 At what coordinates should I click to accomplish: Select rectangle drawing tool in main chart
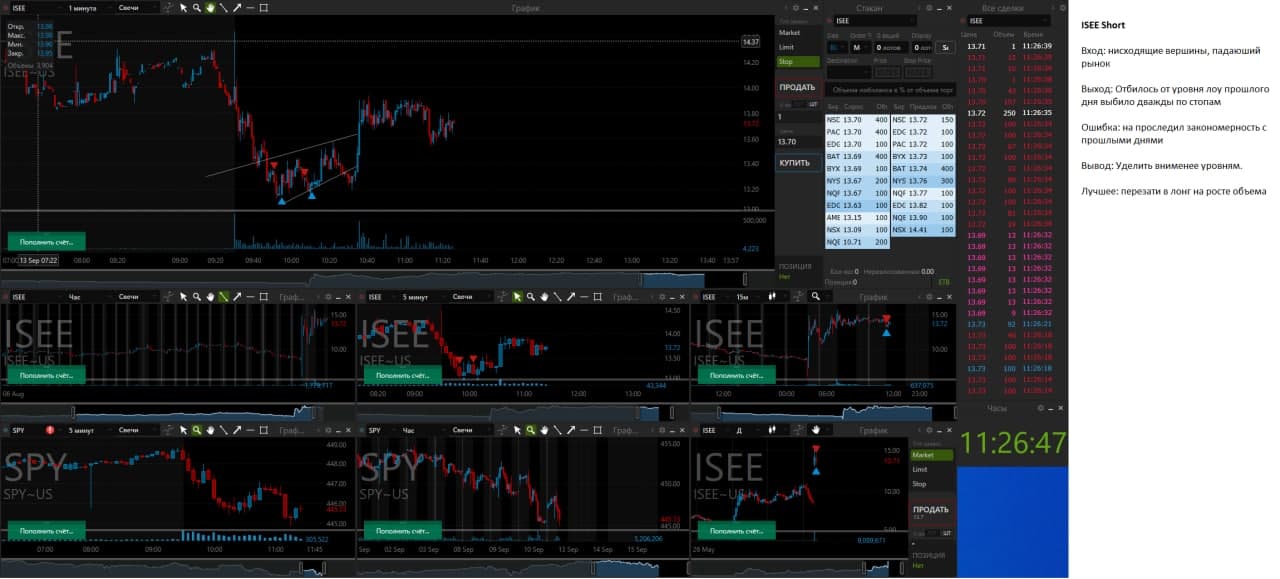pos(264,7)
